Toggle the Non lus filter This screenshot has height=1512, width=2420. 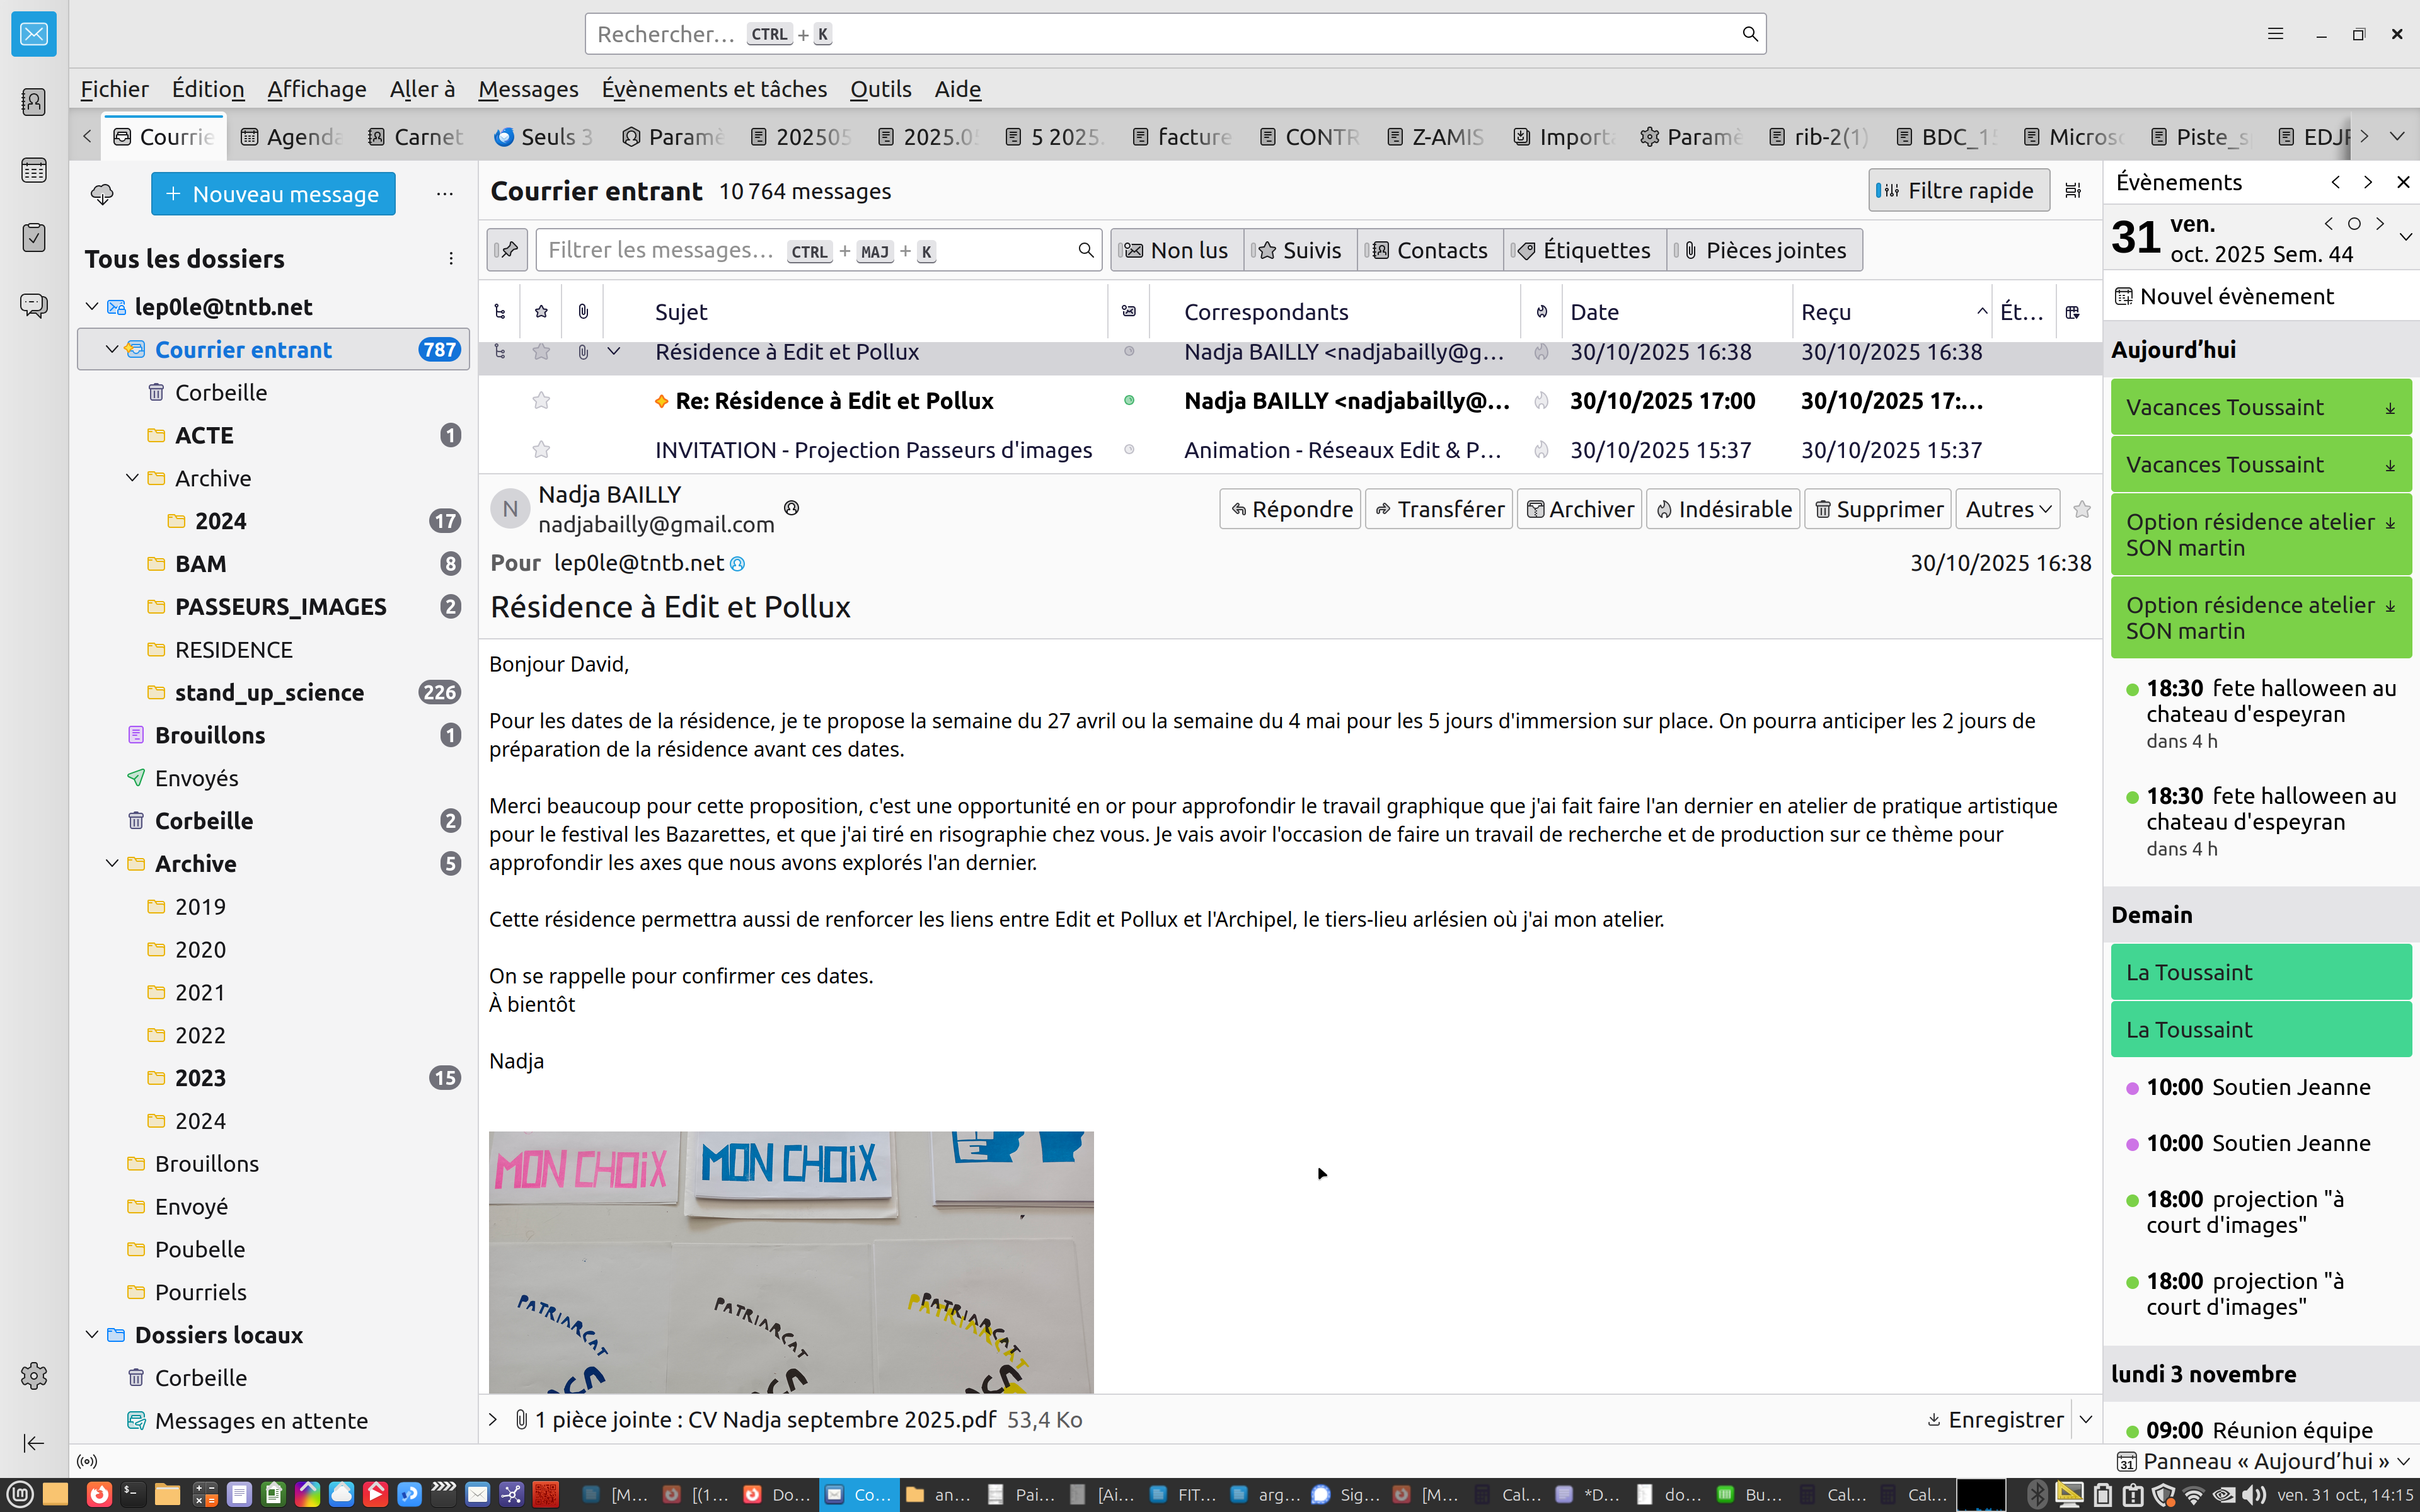coord(1177,250)
